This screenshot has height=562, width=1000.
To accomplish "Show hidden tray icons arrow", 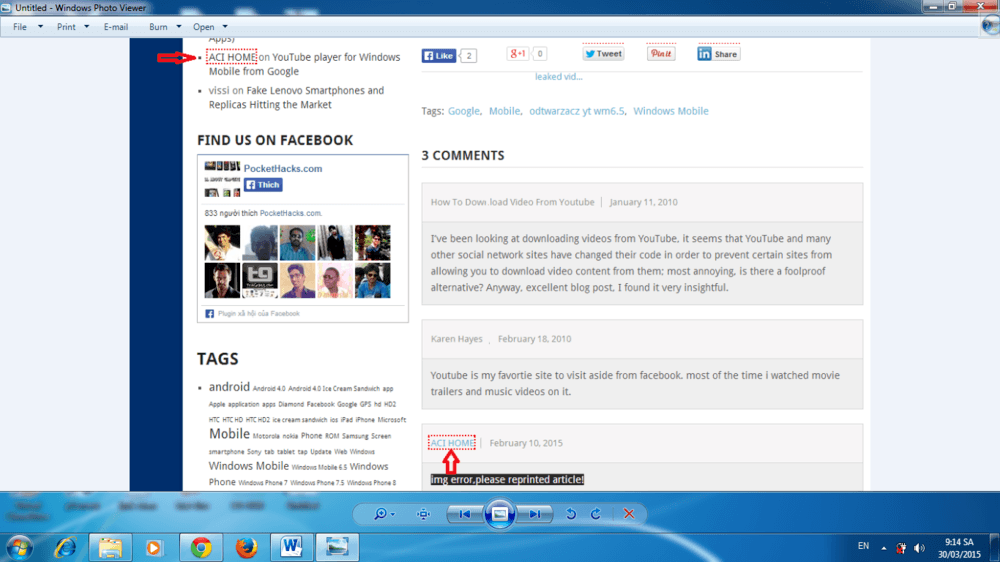I will 883,548.
